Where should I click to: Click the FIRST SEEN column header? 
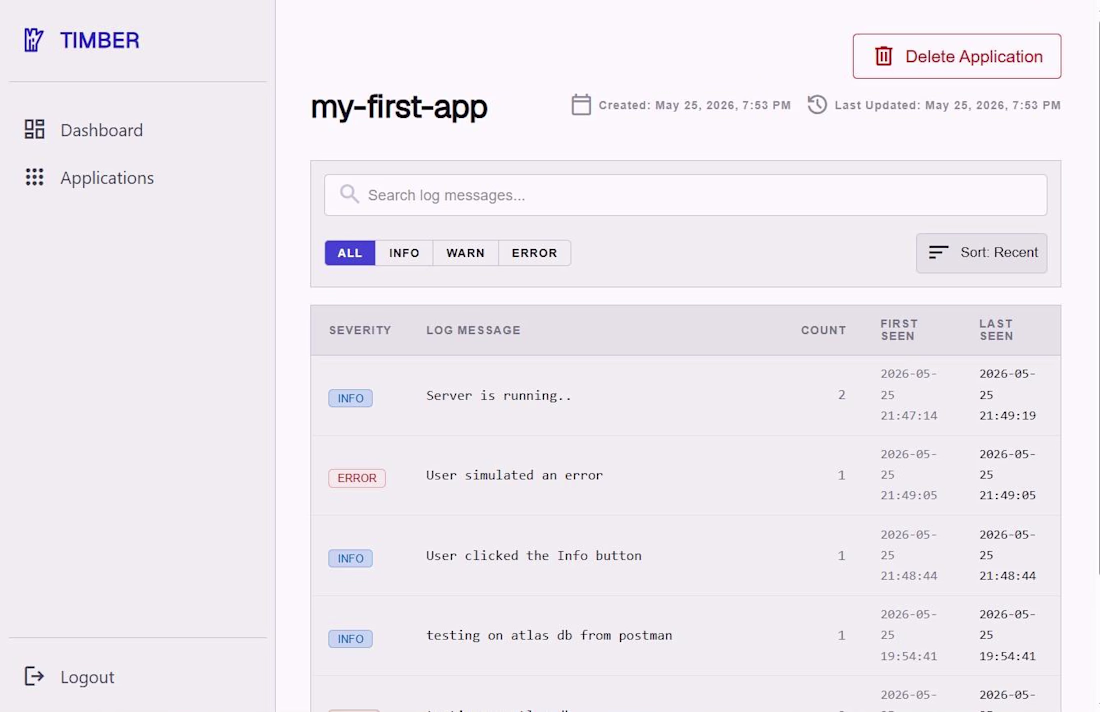899,330
